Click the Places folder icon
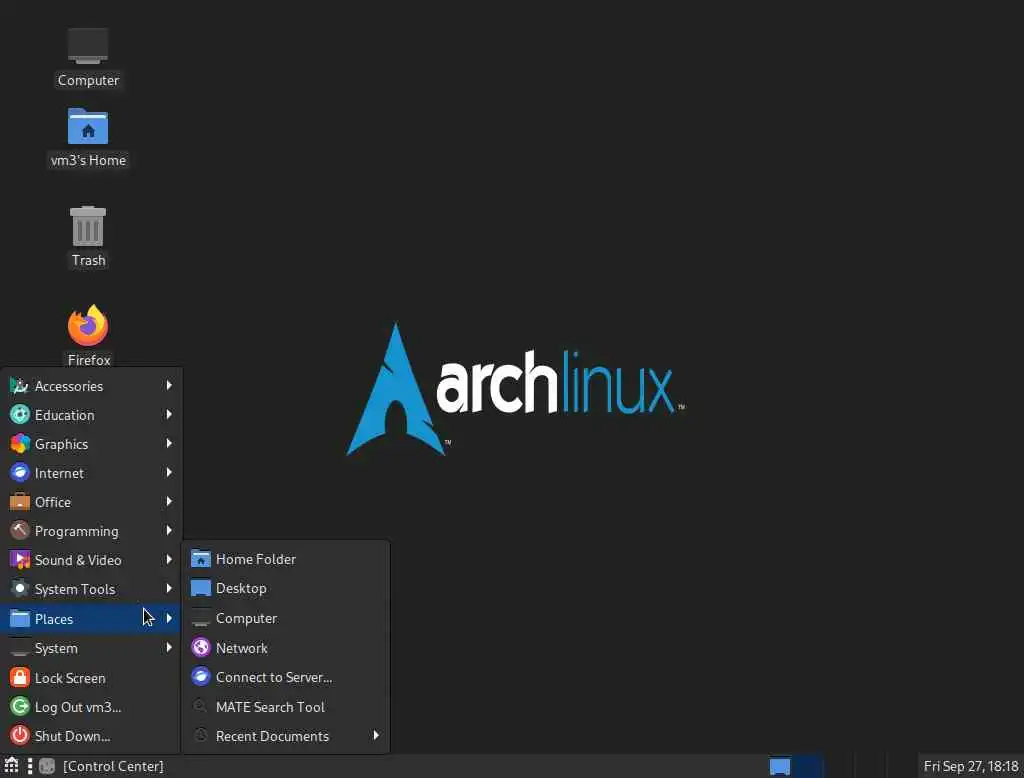The image size is (1024, 778). [20, 619]
